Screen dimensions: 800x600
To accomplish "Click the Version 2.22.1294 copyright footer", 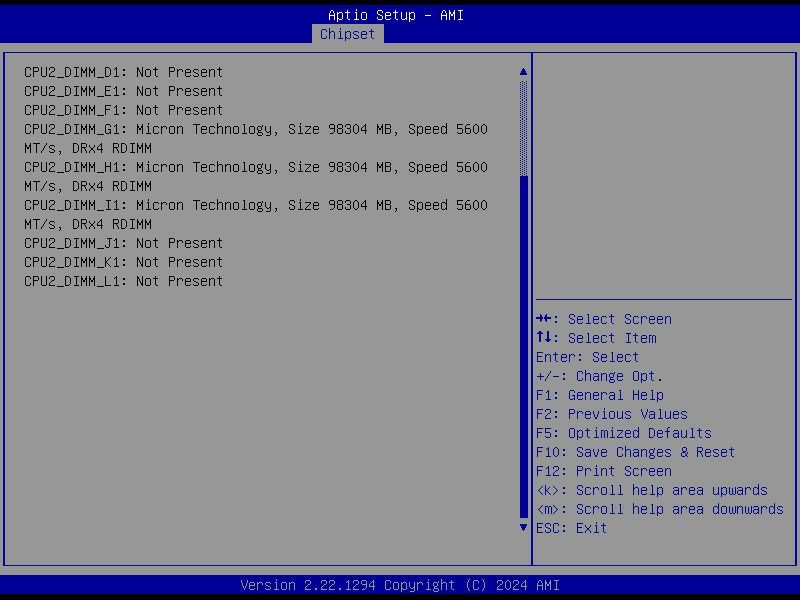I will [400, 585].
